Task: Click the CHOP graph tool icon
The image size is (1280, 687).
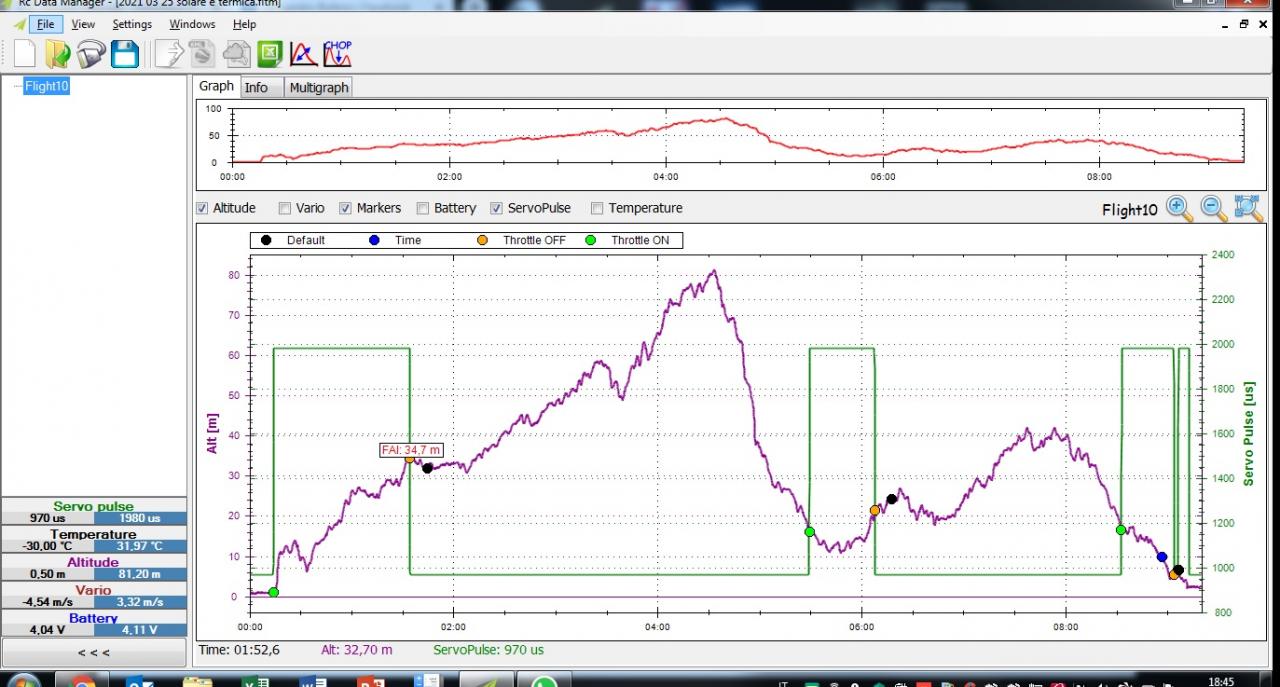Action: click(337, 54)
